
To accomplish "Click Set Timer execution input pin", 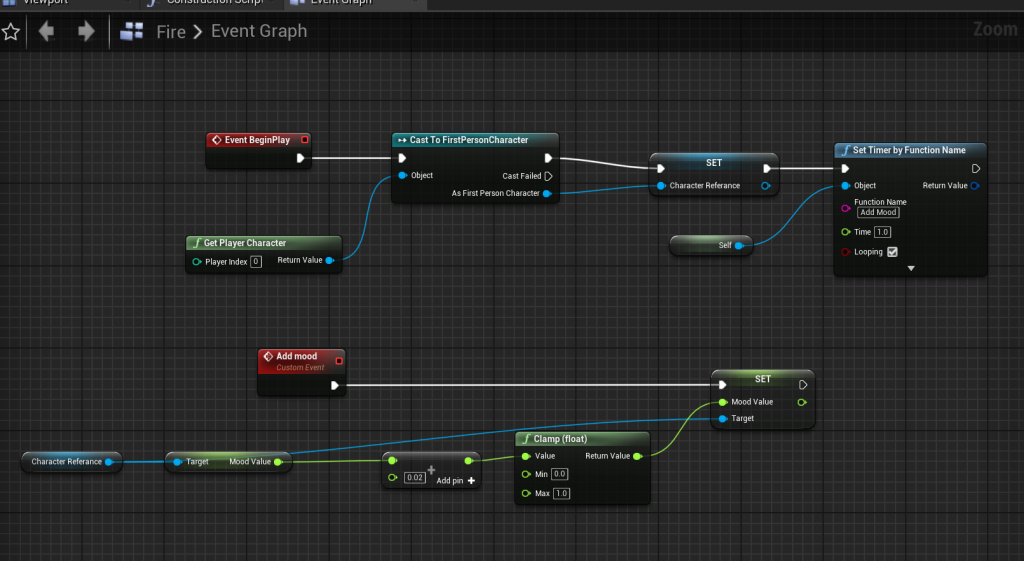I will coord(845,168).
